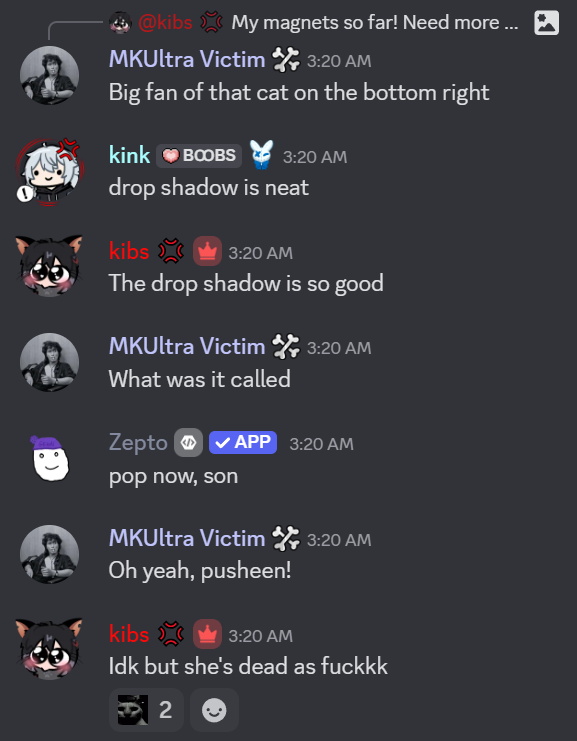Open kink's avatar profile picture

pos(50,172)
